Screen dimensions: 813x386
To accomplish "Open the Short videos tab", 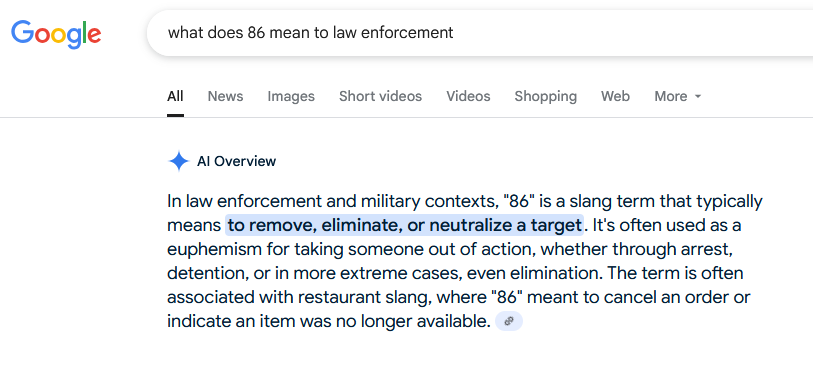I will 380,96.
